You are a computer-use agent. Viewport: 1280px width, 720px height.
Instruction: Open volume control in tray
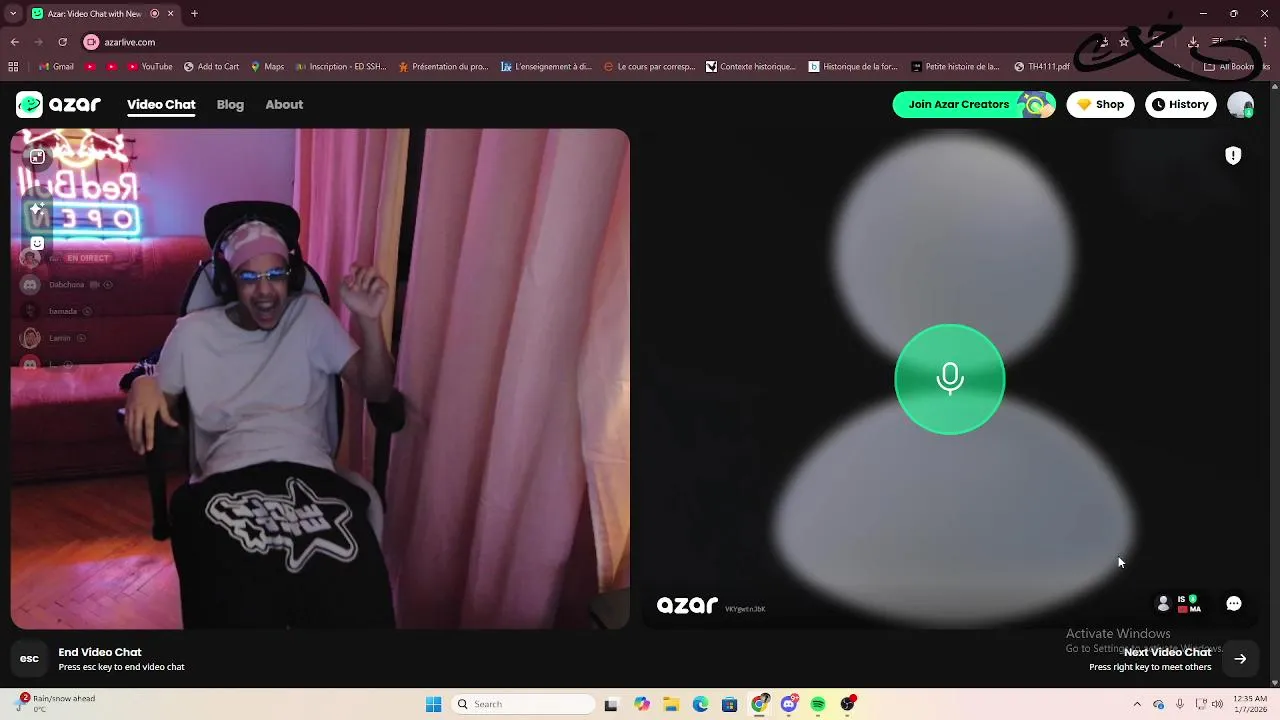click(x=1219, y=704)
